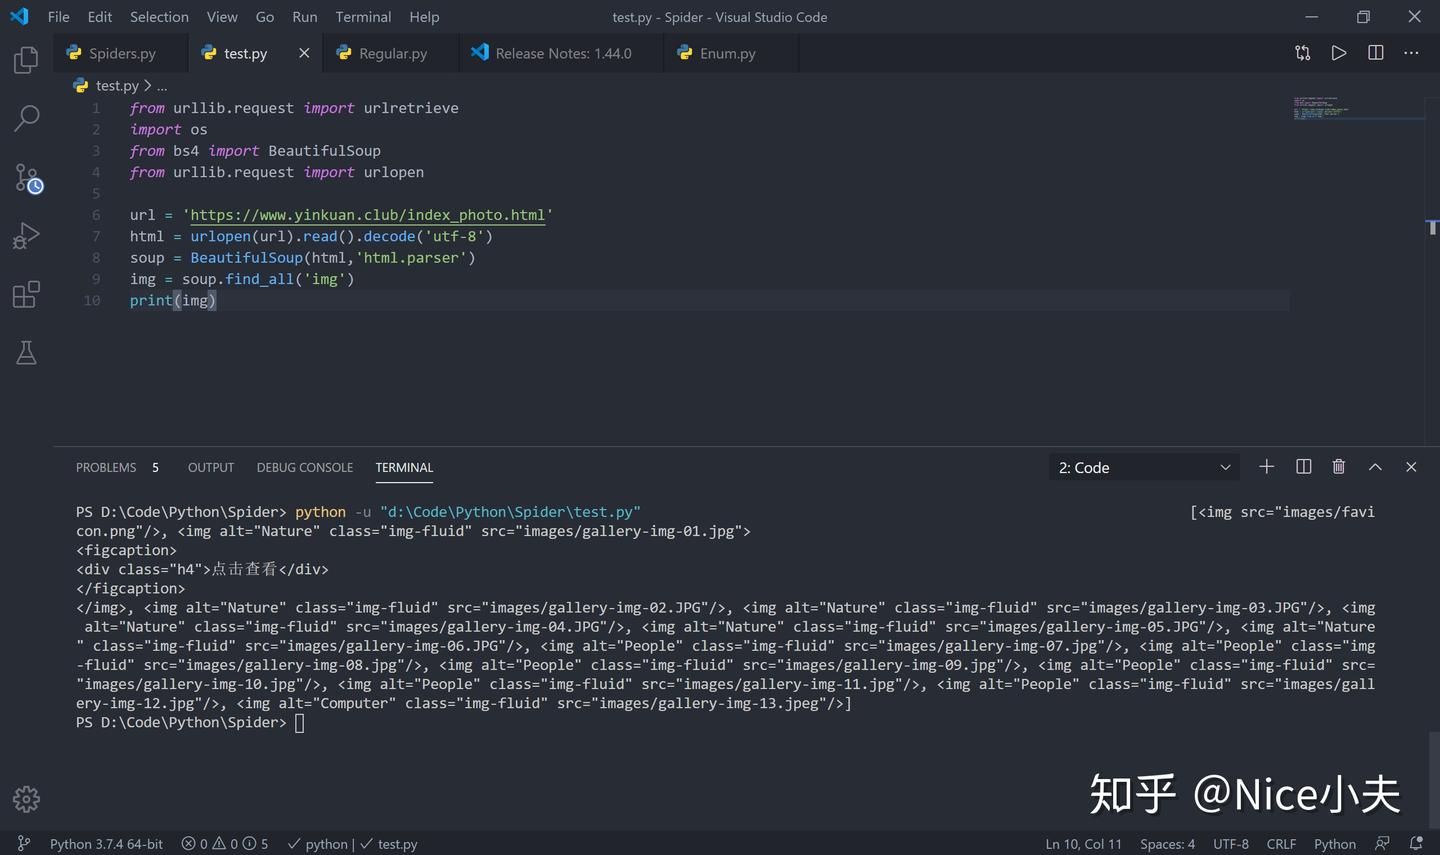This screenshot has width=1440, height=855.
Task: Open the Terminal menu
Action: pos(362,16)
